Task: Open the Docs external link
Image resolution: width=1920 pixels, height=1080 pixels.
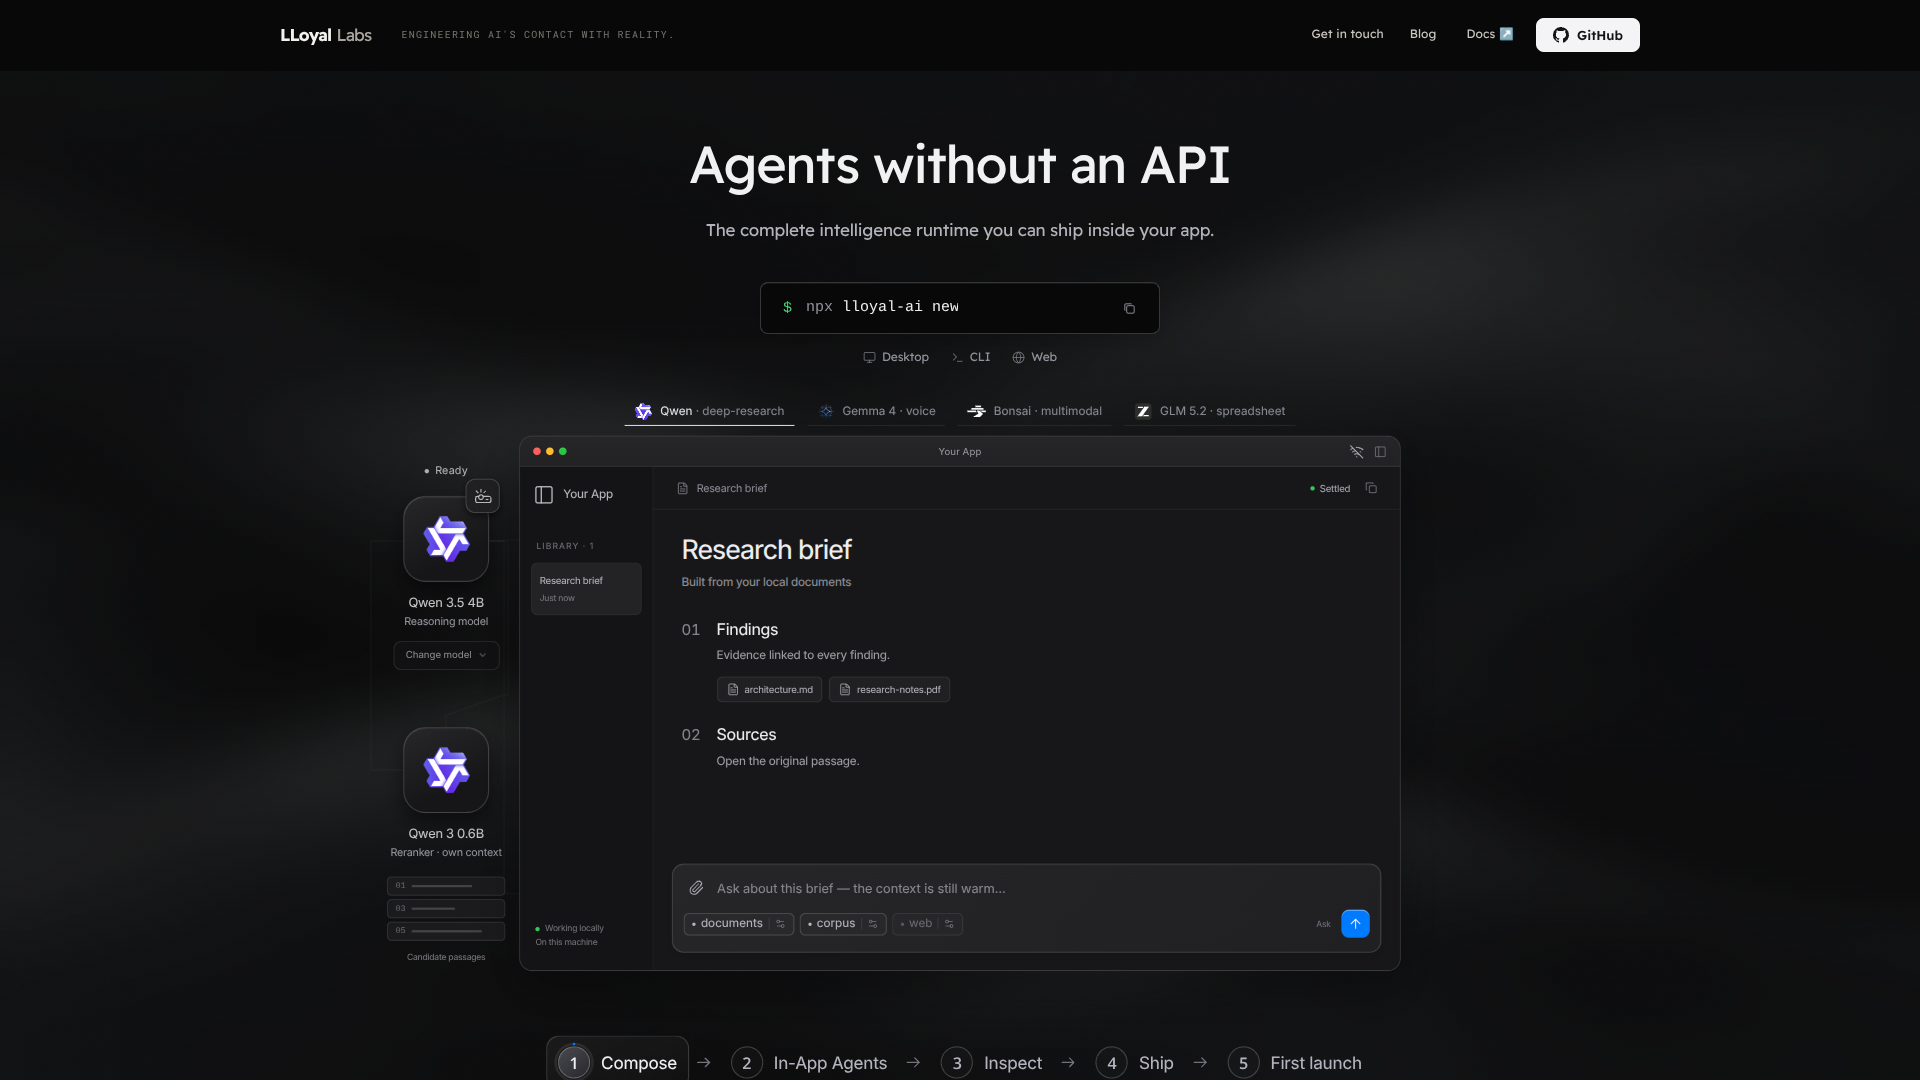Action: click(1489, 34)
